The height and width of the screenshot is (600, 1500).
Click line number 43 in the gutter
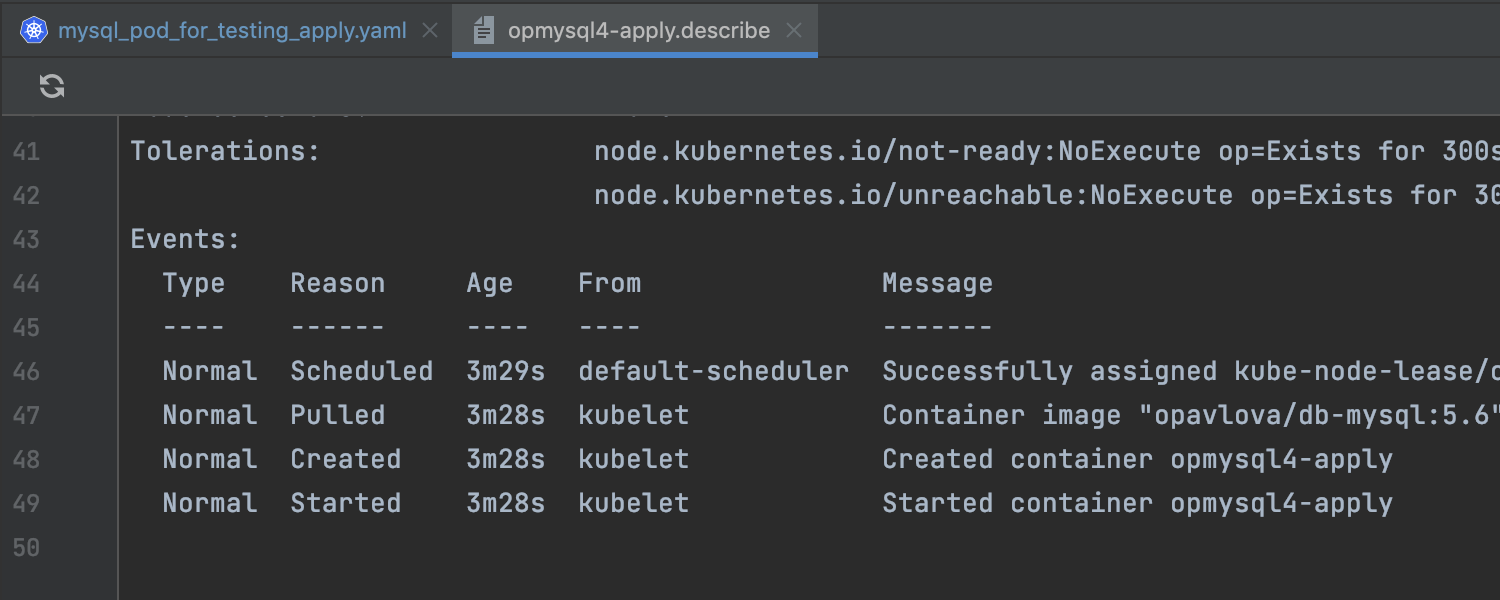[27, 240]
